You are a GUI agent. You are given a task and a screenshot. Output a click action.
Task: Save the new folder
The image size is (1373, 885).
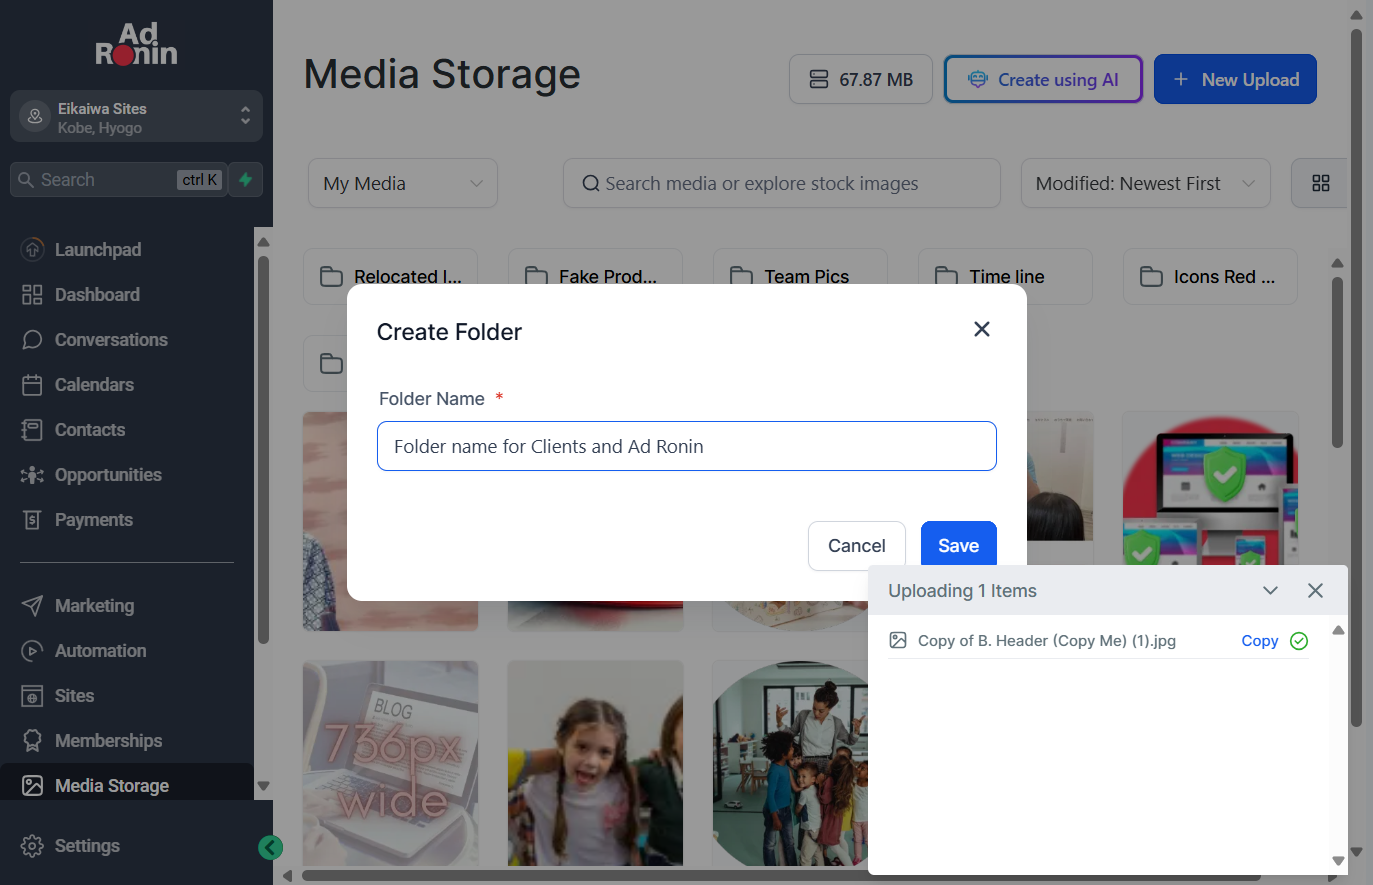[959, 546]
